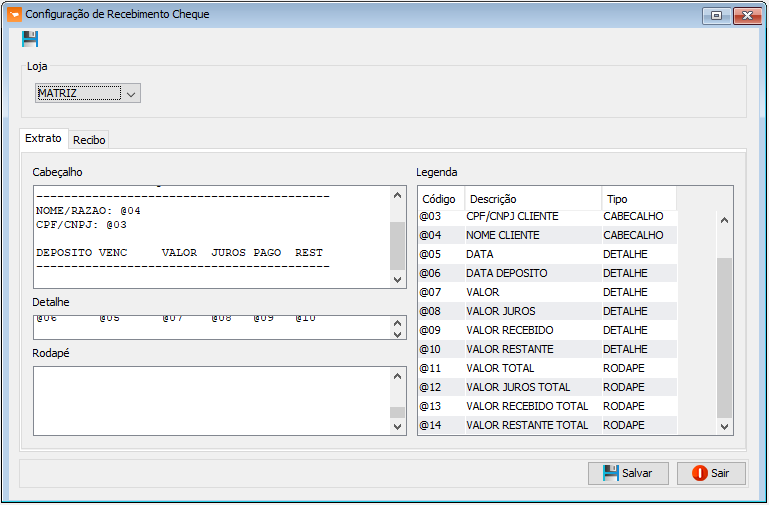This screenshot has height=505, width=769.
Task: Click Legenda list scrollbar down arrow
Action: click(x=724, y=427)
